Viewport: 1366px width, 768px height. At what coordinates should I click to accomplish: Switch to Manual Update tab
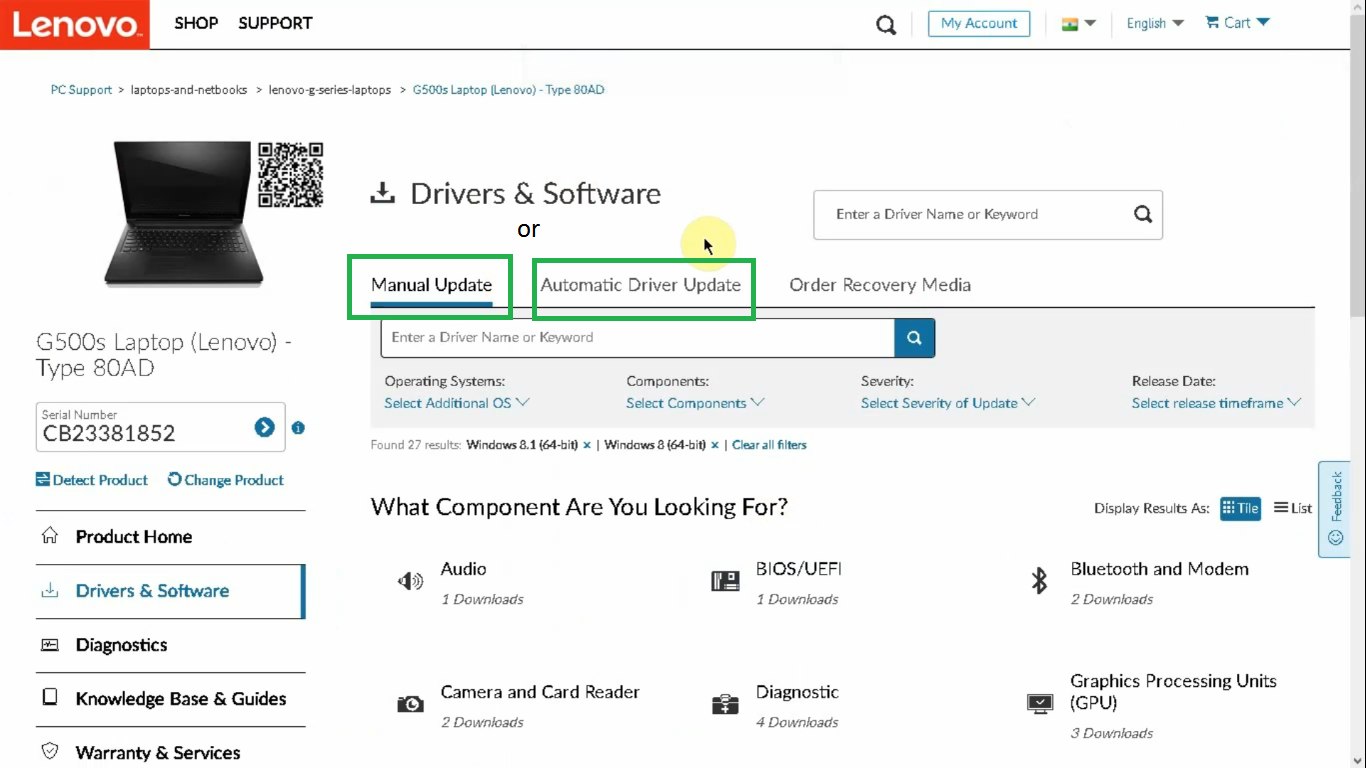click(431, 285)
